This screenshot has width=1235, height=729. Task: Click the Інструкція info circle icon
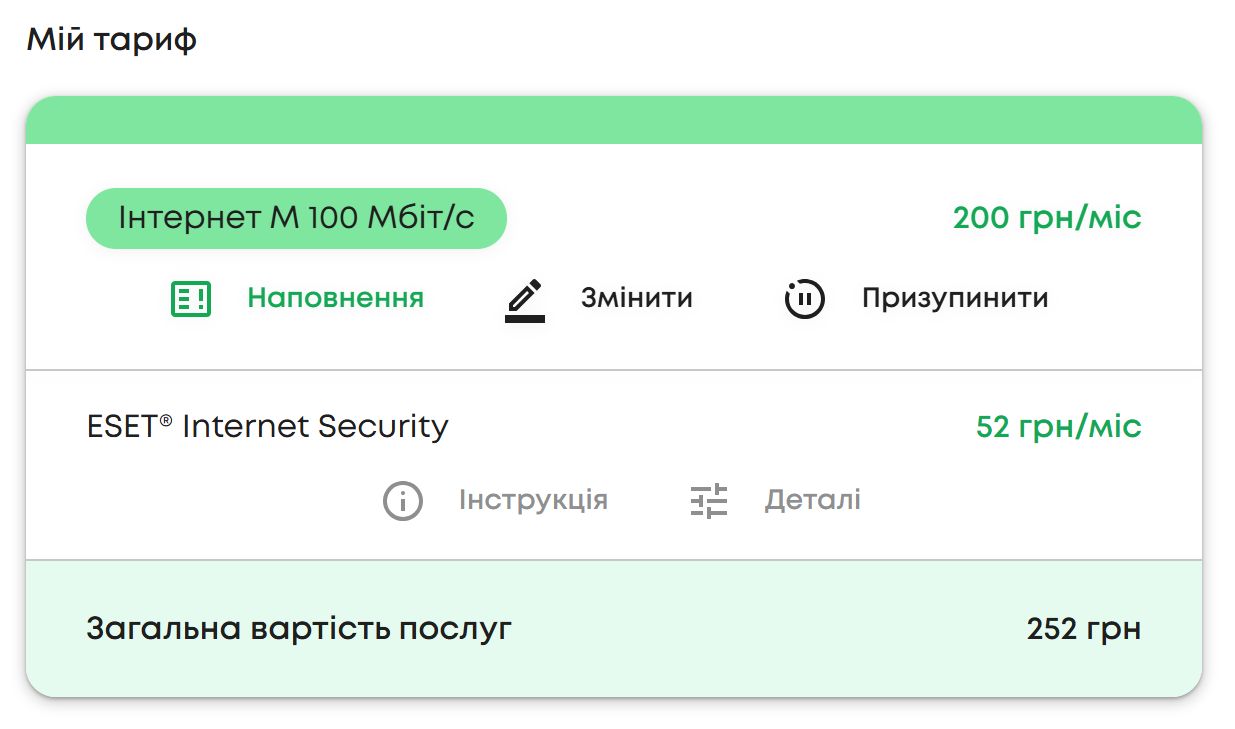tap(403, 500)
